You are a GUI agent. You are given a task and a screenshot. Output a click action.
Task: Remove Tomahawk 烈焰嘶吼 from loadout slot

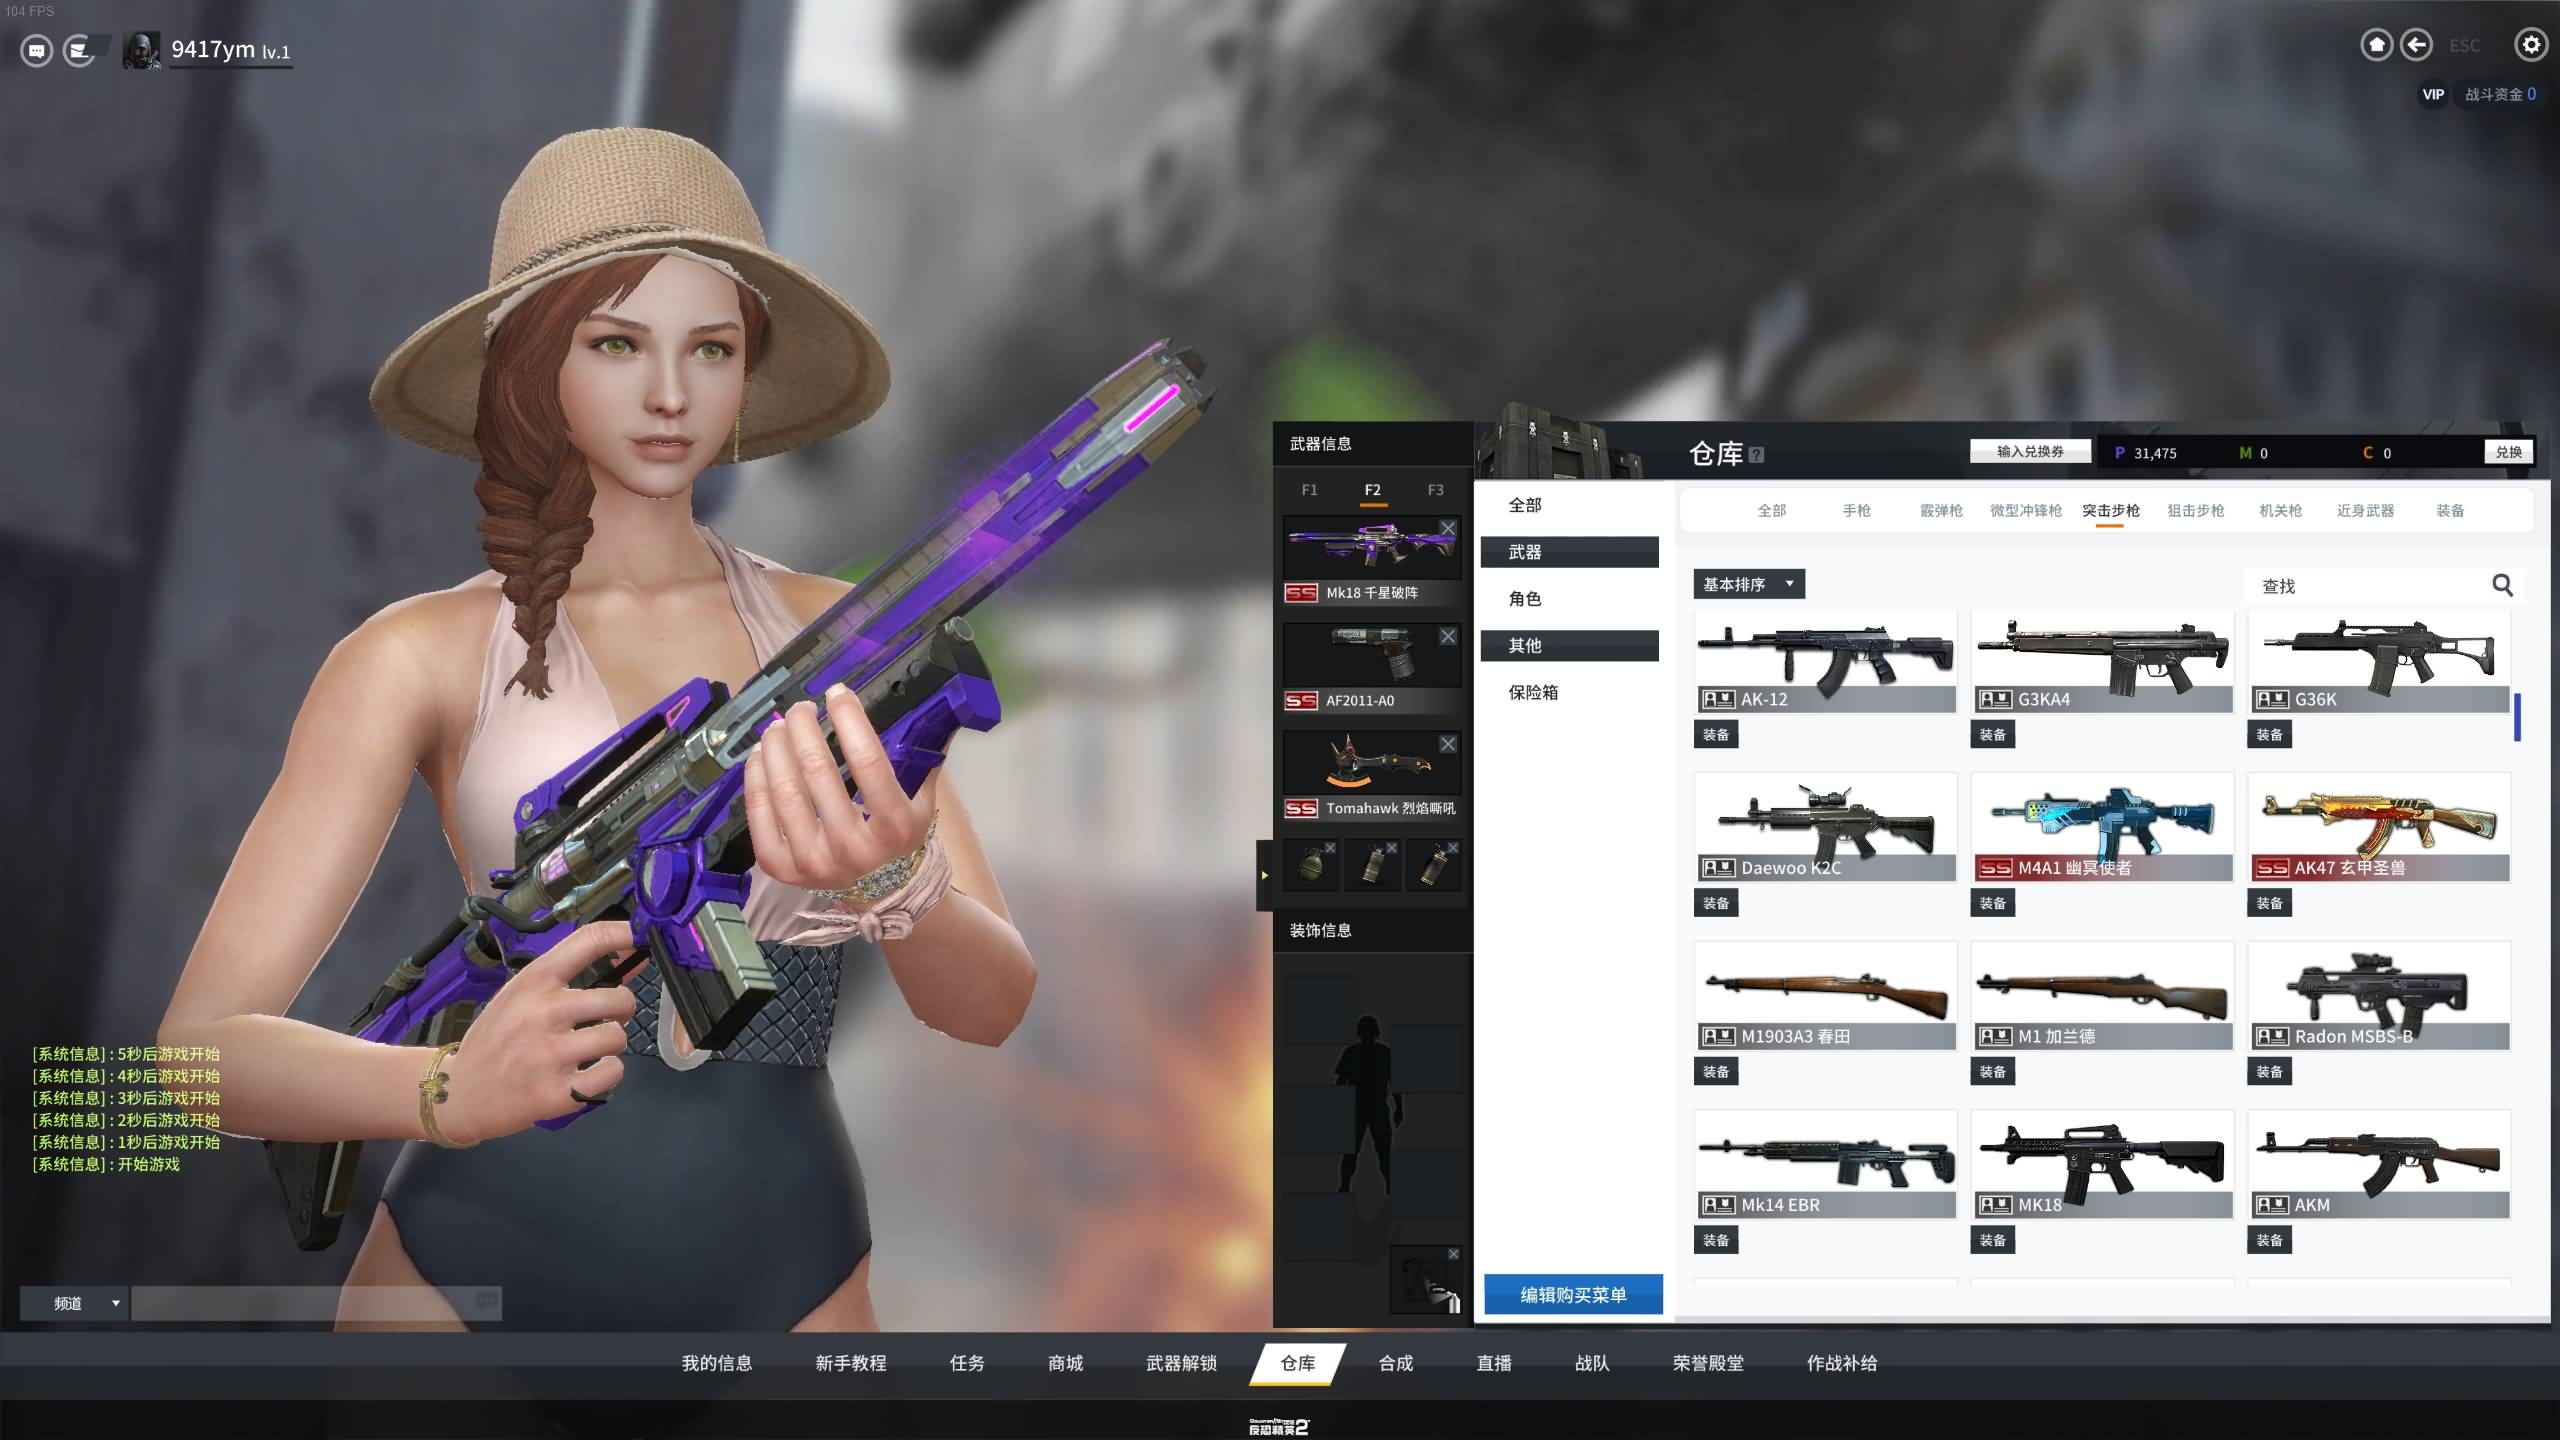1448,744
